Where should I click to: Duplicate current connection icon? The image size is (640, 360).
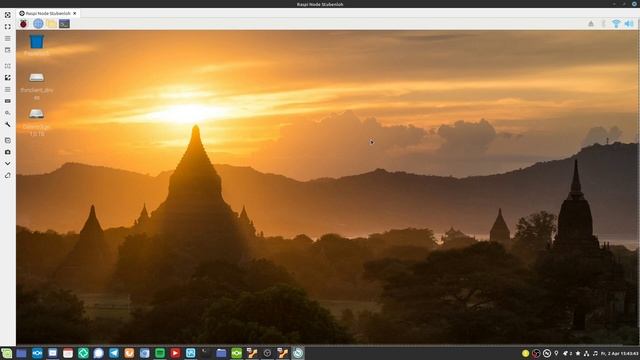[7, 140]
